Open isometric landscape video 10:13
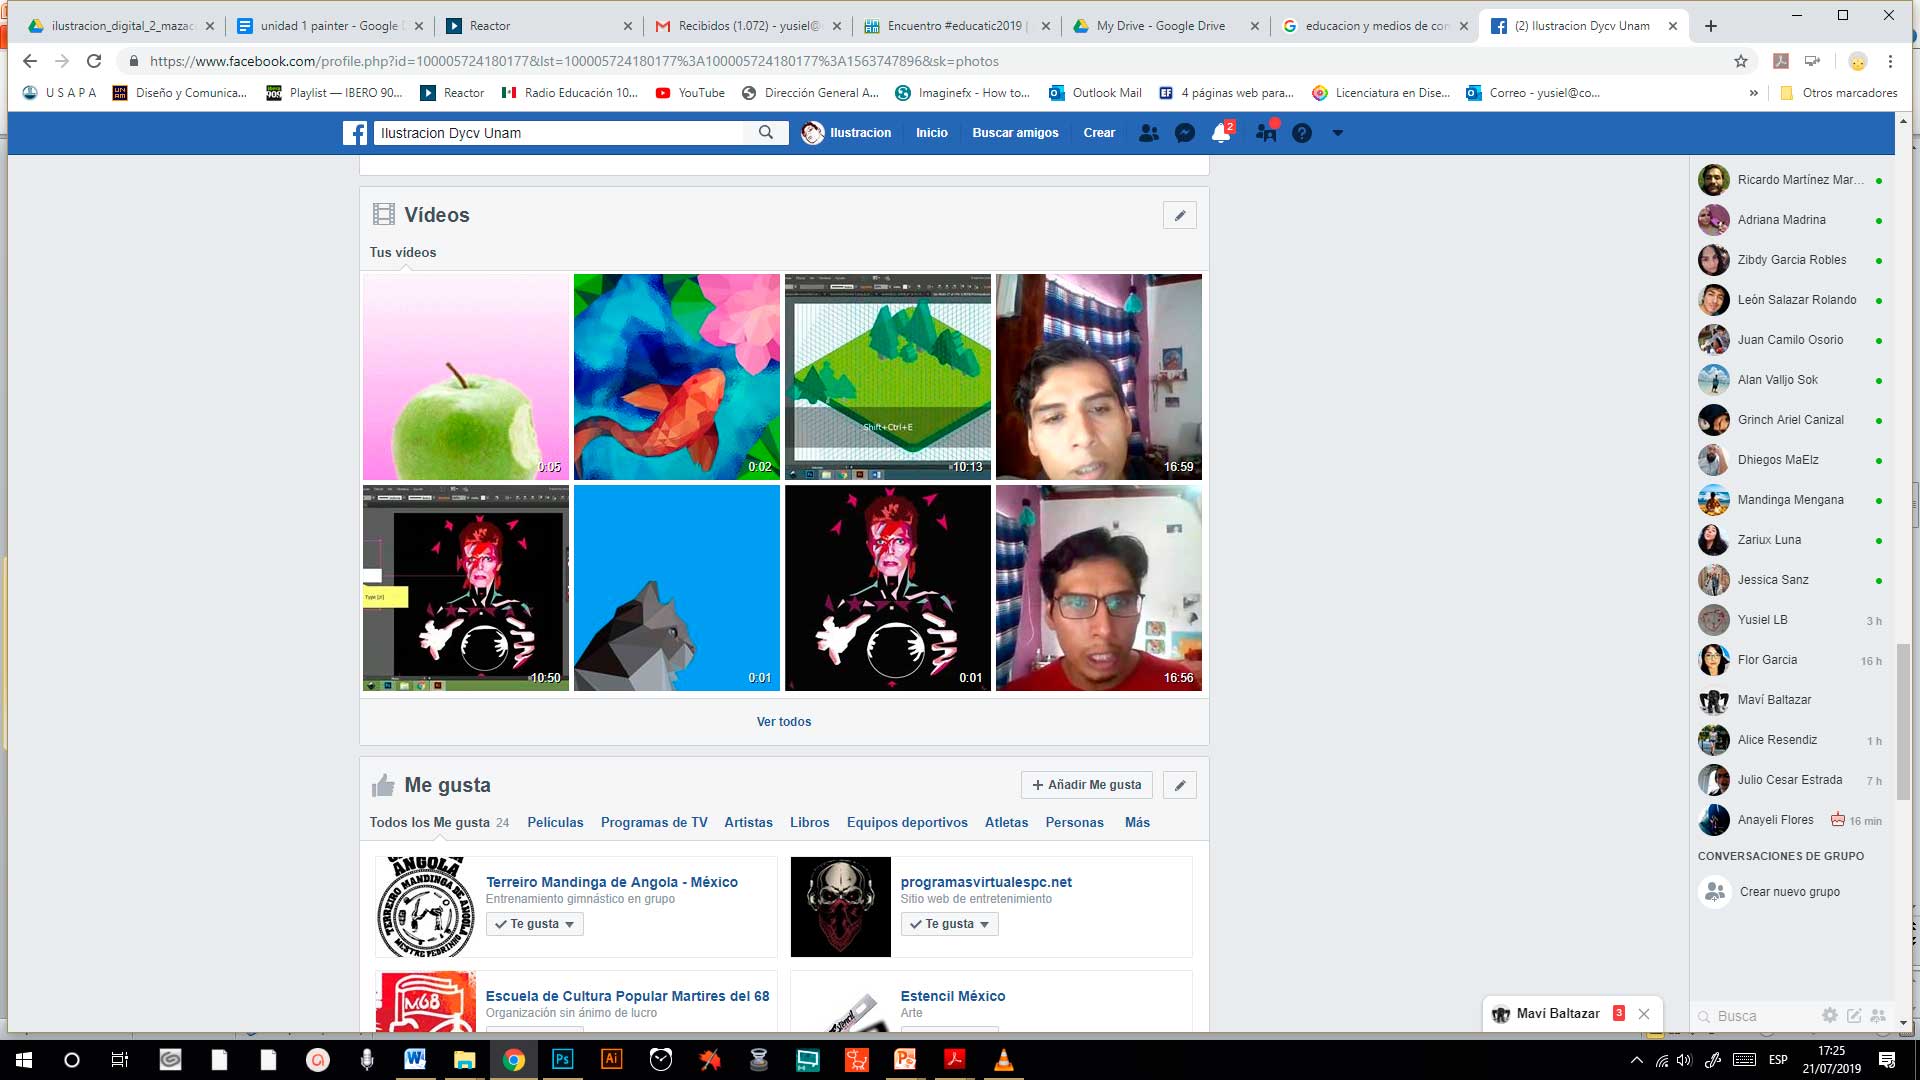This screenshot has height=1080, width=1920. 888,377
